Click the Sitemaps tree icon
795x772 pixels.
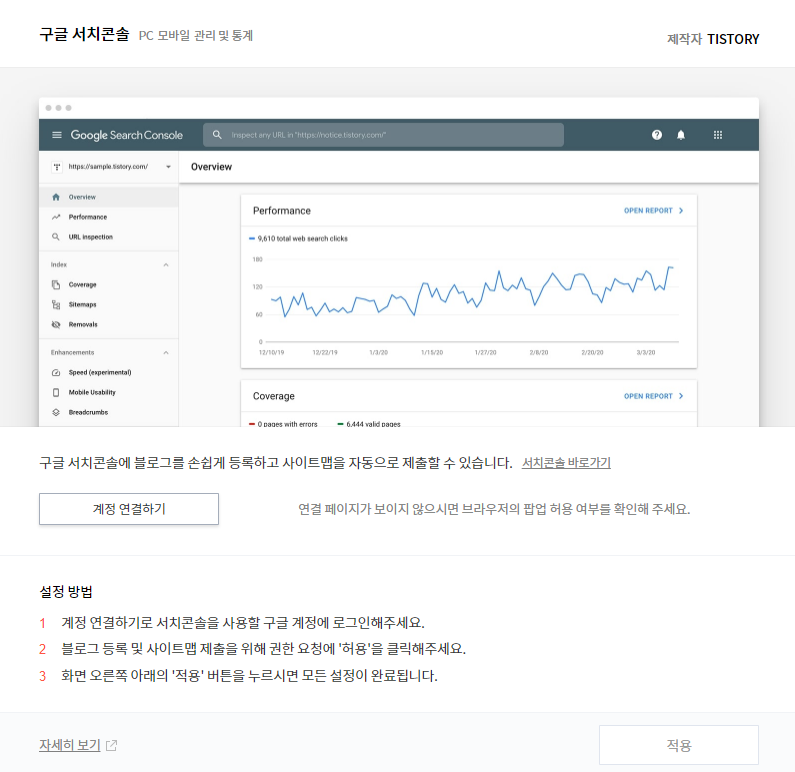coord(56,305)
